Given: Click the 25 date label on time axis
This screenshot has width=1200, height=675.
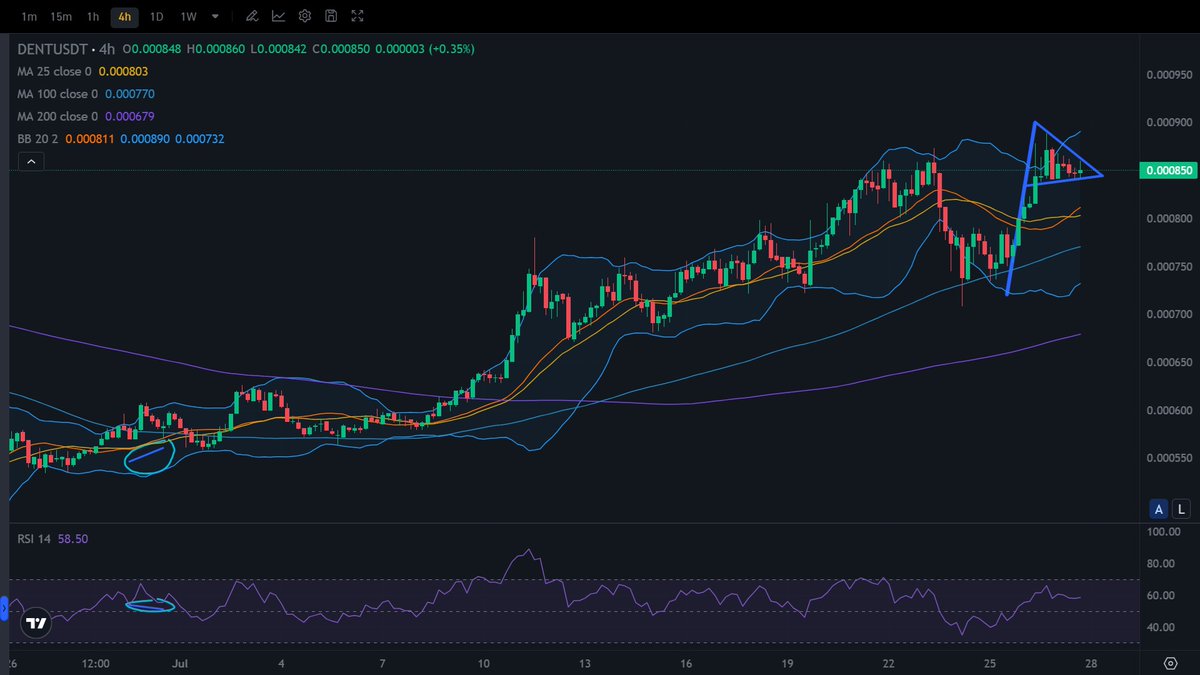Looking at the screenshot, I should [x=989, y=663].
